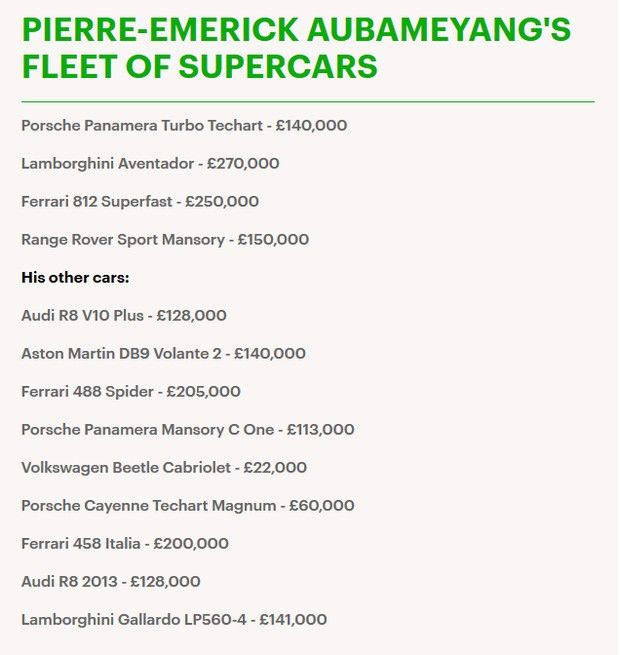Click the "FLEET OF SUPERCARS" heading text

[199, 67]
